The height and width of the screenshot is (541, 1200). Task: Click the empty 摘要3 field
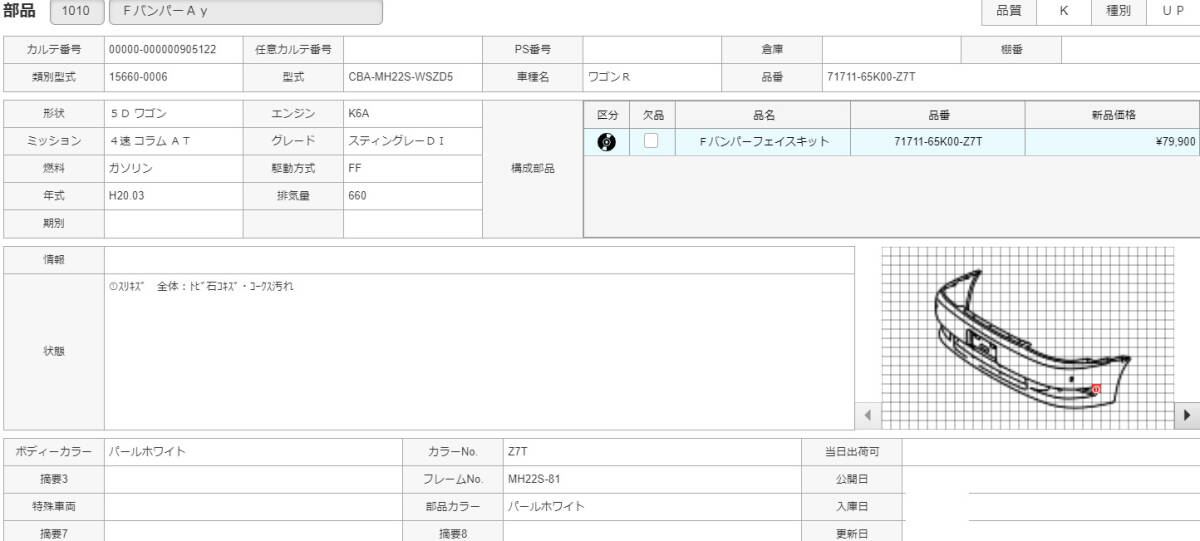[x=253, y=479]
